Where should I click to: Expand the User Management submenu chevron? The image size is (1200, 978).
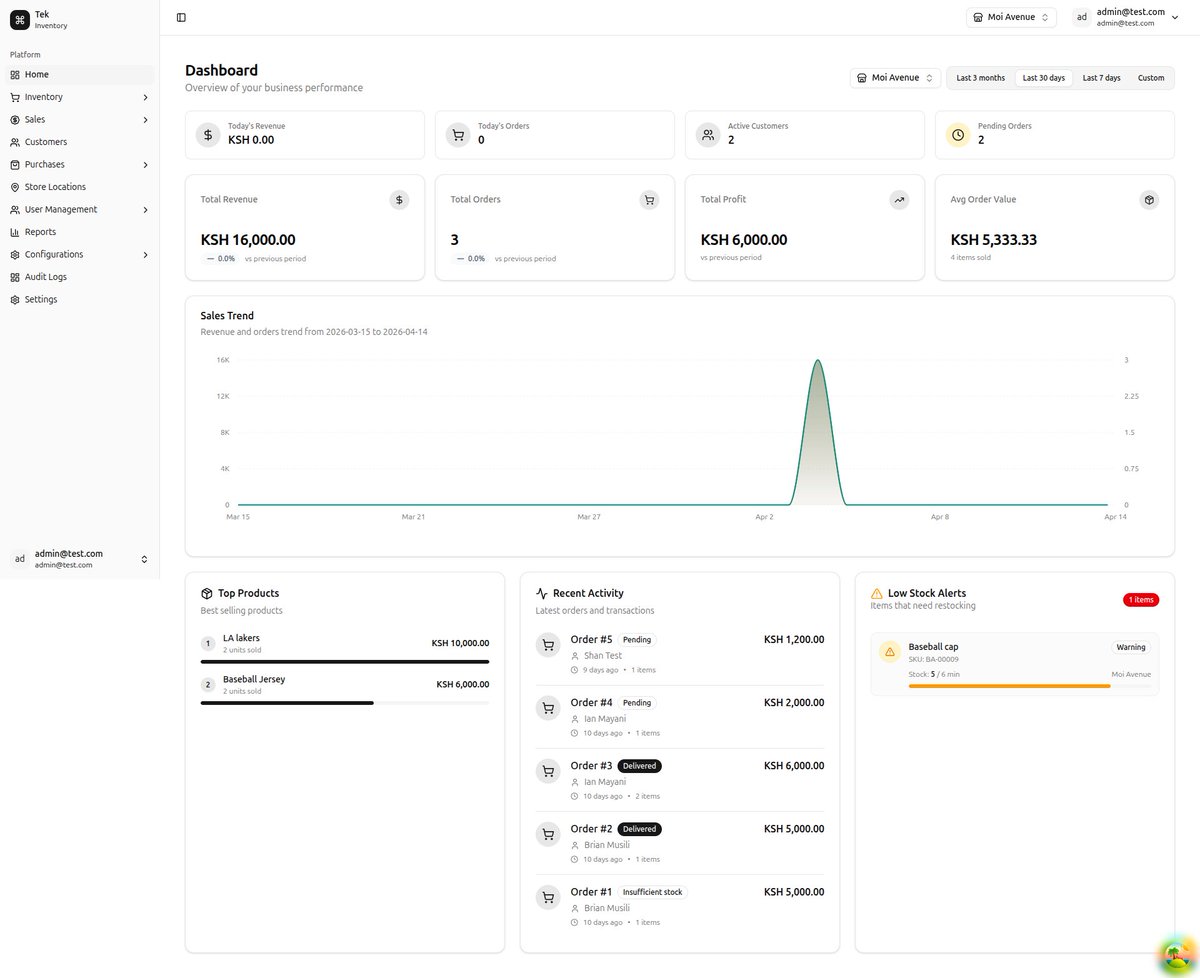tap(145, 210)
